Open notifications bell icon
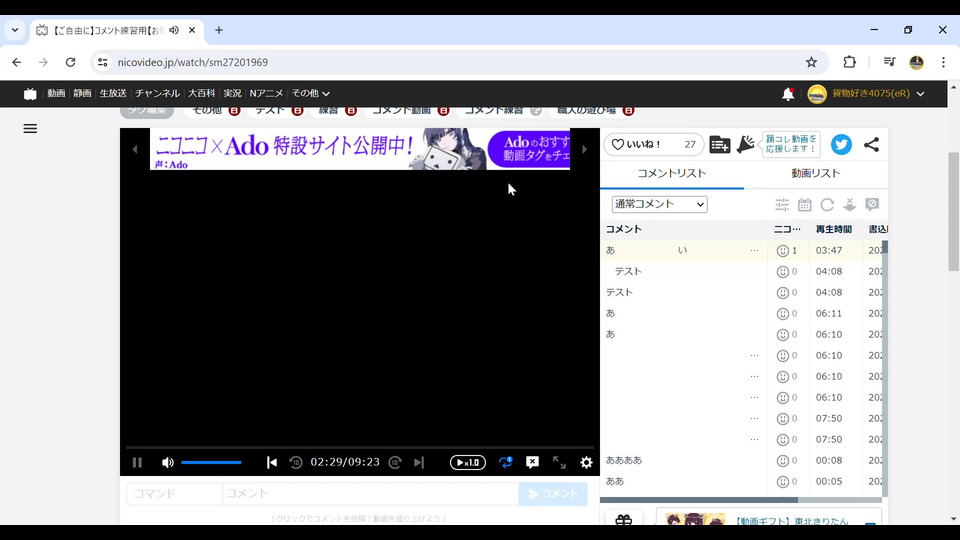The width and height of the screenshot is (960, 540). click(x=788, y=94)
